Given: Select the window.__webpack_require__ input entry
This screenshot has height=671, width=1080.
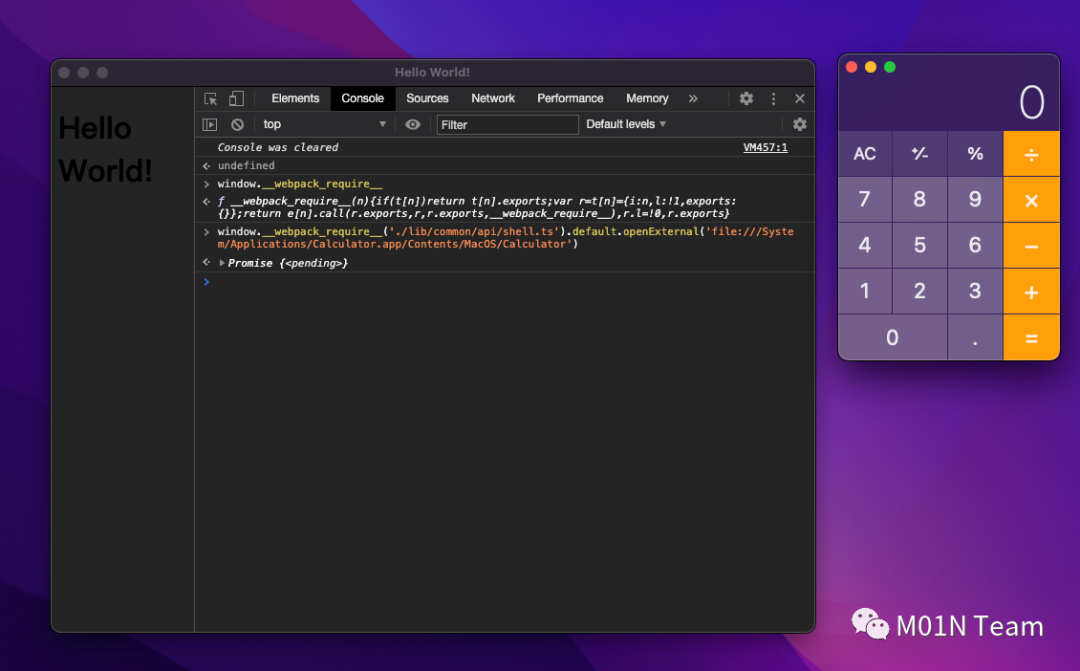Looking at the screenshot, I should pos(300,184).
